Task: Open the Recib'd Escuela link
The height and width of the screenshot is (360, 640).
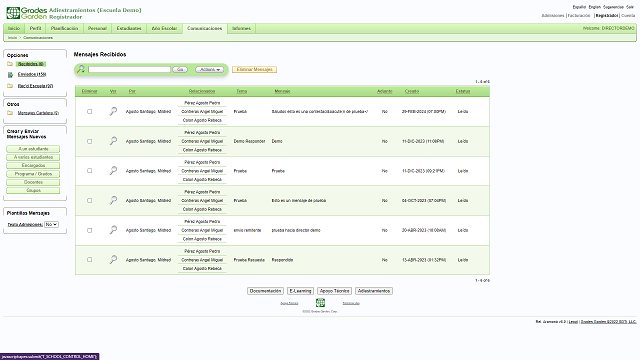Action: pyautogui.click(x=35, y=86)
